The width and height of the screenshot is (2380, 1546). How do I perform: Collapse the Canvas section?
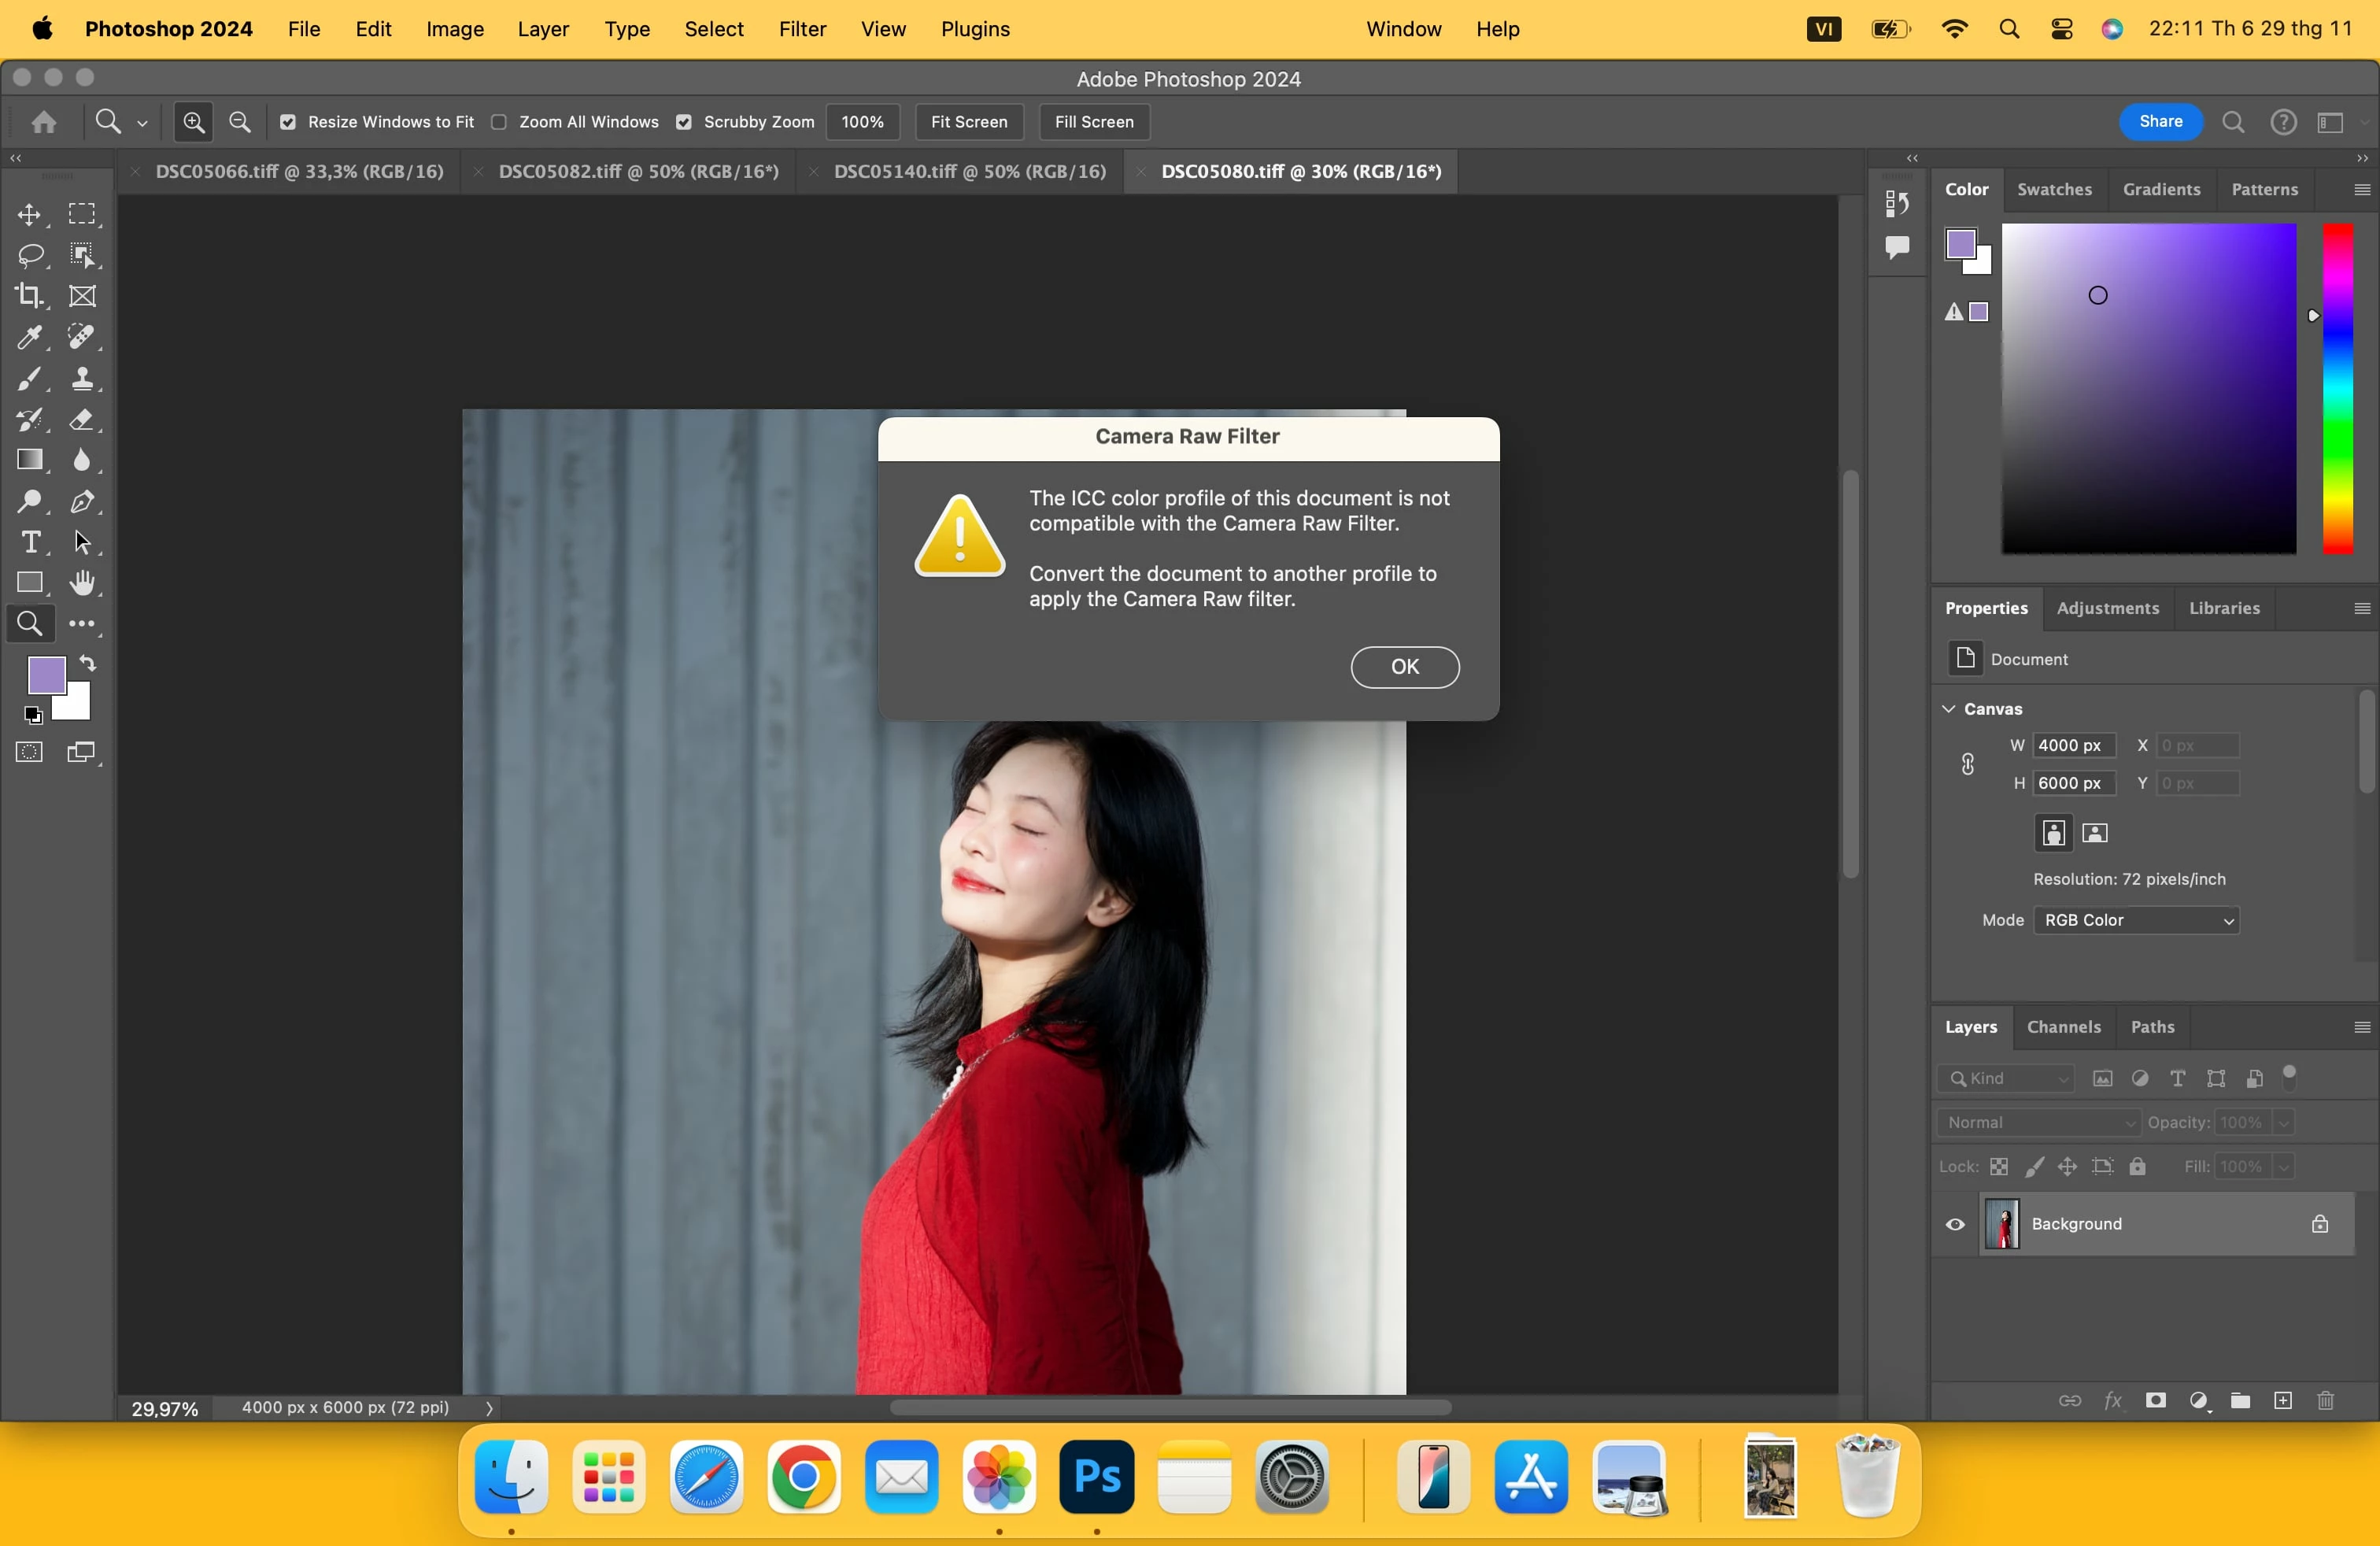point(1949,709)
